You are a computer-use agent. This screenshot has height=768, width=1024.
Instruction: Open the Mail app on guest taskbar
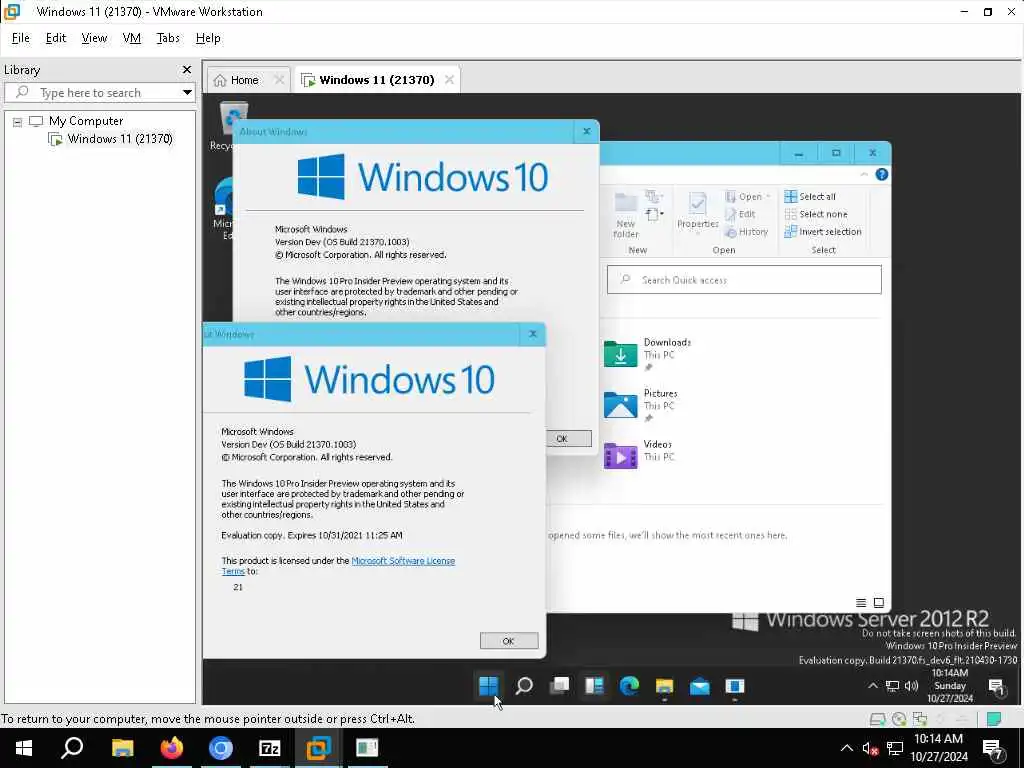699,686
